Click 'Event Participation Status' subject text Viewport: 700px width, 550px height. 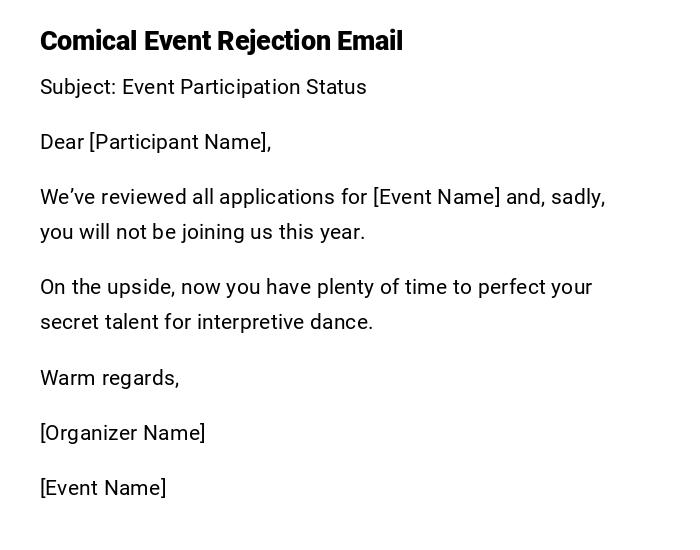coord(244,87)
